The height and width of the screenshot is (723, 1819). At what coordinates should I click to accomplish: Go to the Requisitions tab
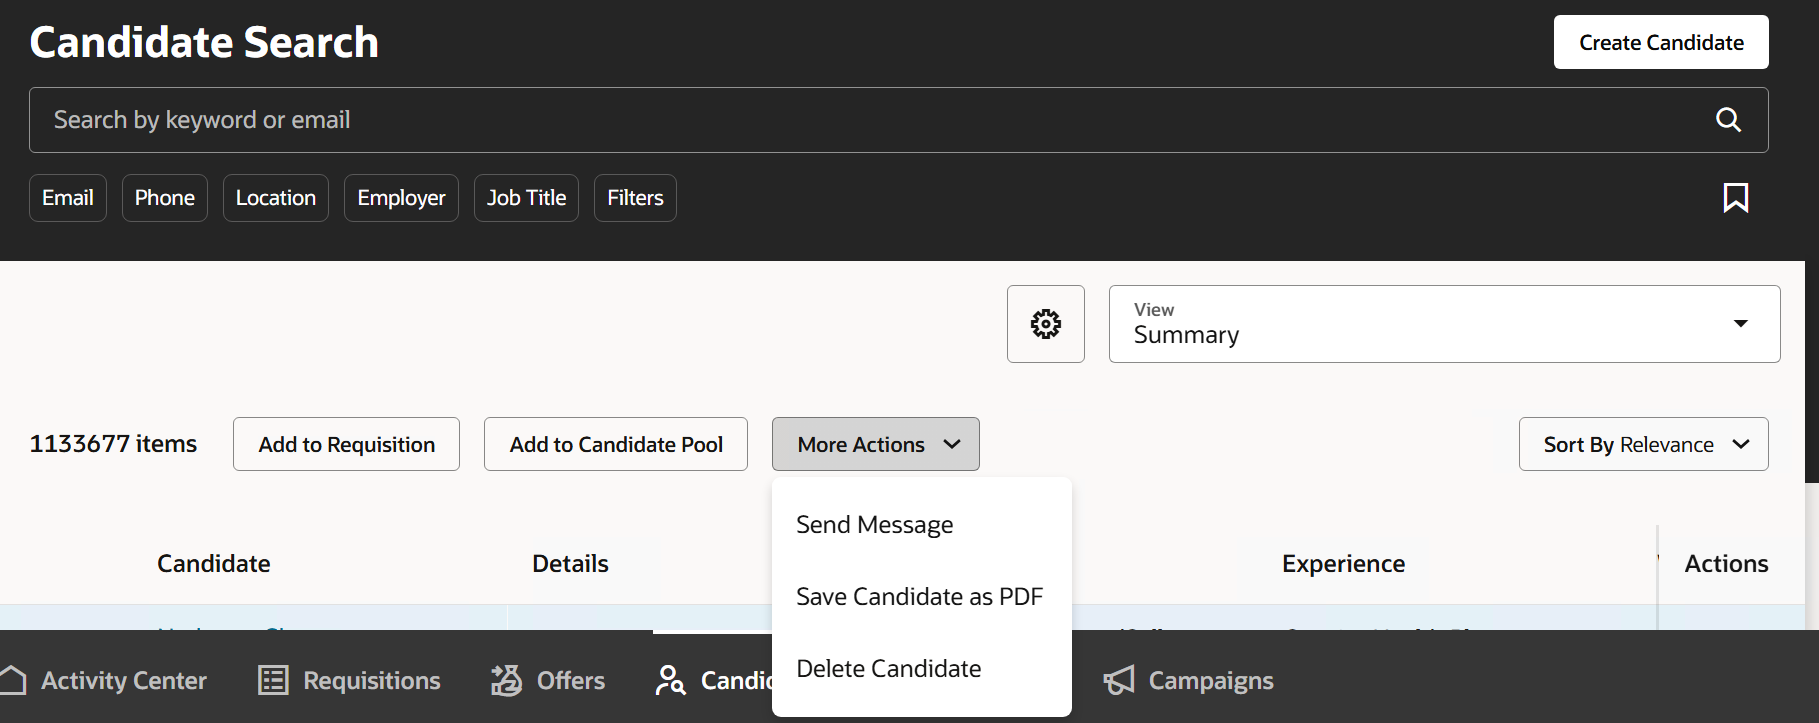pos(349,680)
